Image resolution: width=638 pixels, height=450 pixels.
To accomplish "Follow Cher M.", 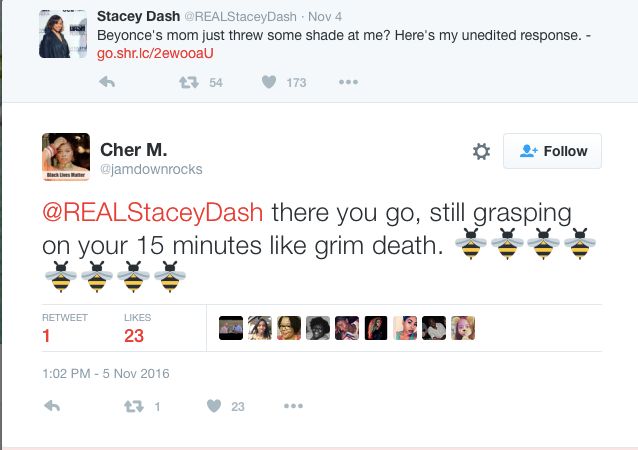I will click(x=552, y=151).
